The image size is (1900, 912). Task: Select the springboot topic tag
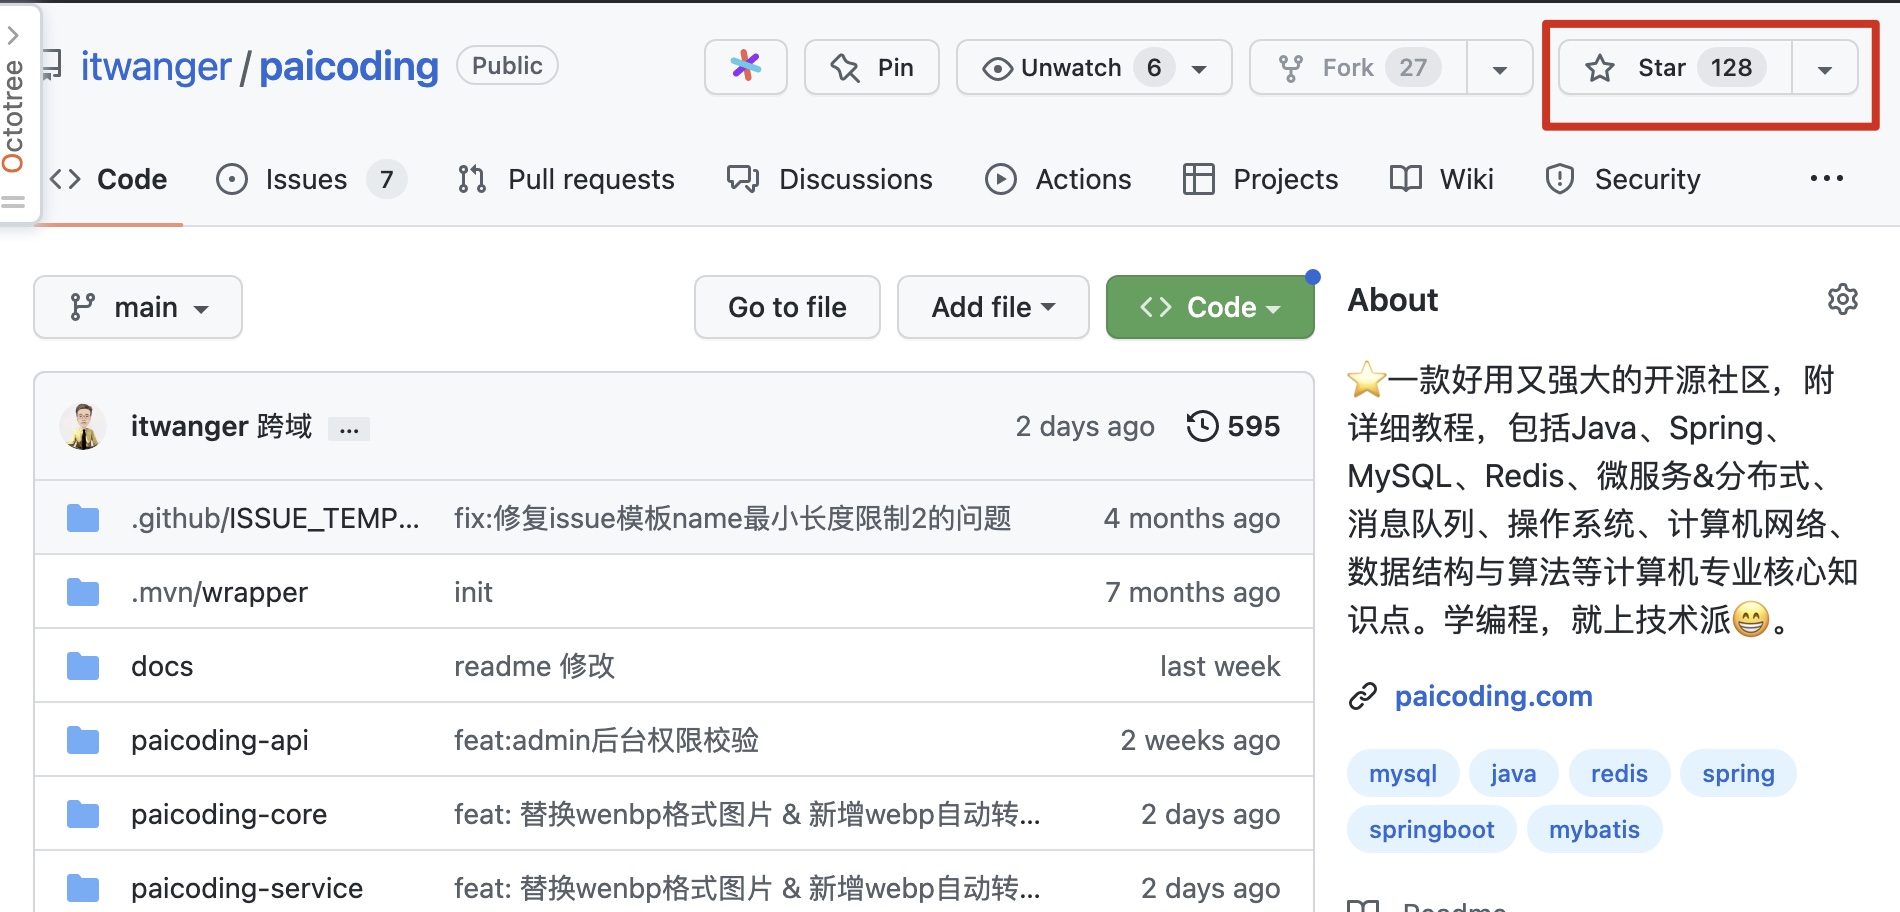coord(1431,829)
